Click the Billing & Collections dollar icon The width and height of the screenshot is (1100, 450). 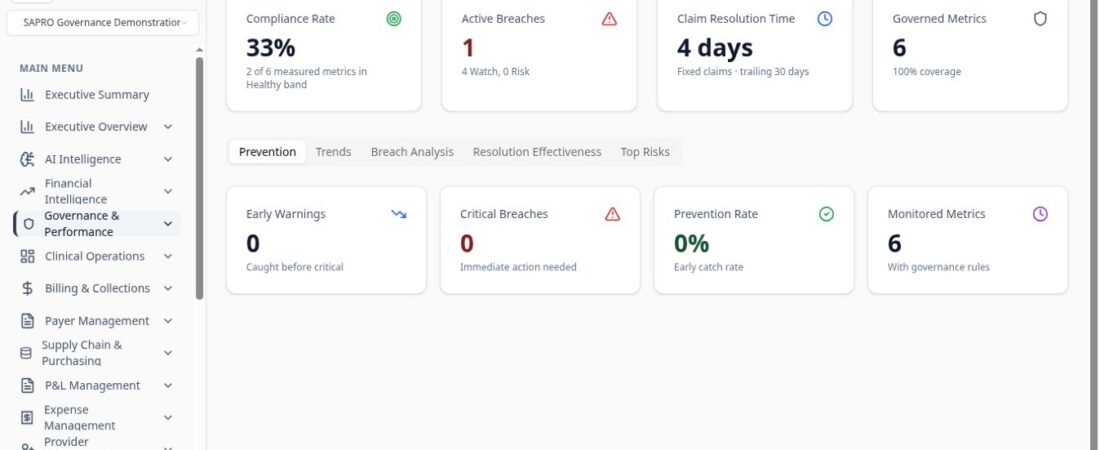coord(27,289)
